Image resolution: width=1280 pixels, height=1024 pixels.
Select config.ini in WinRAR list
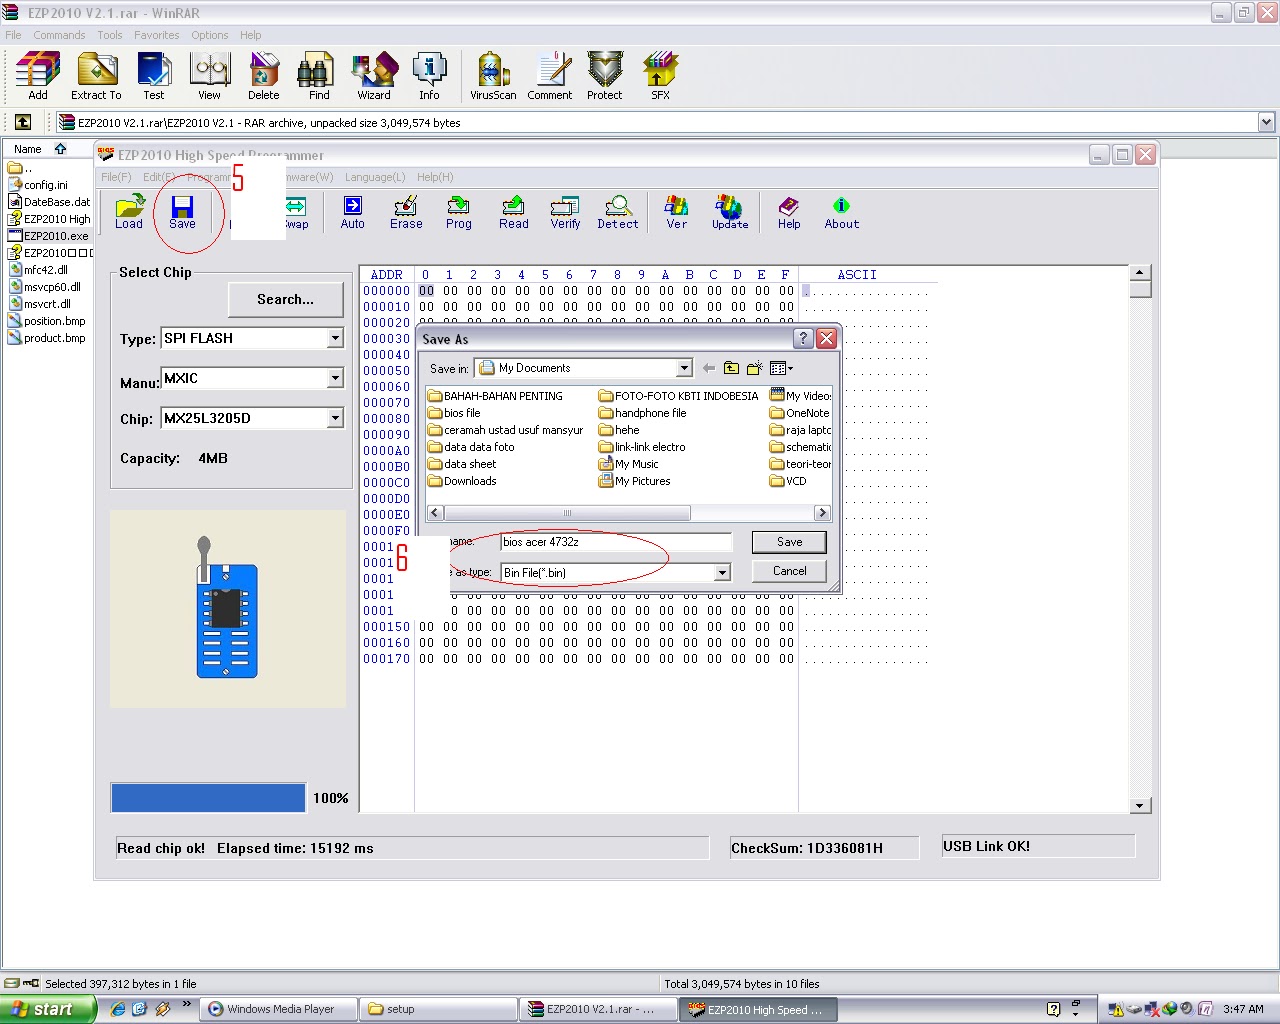pos(38,185)
